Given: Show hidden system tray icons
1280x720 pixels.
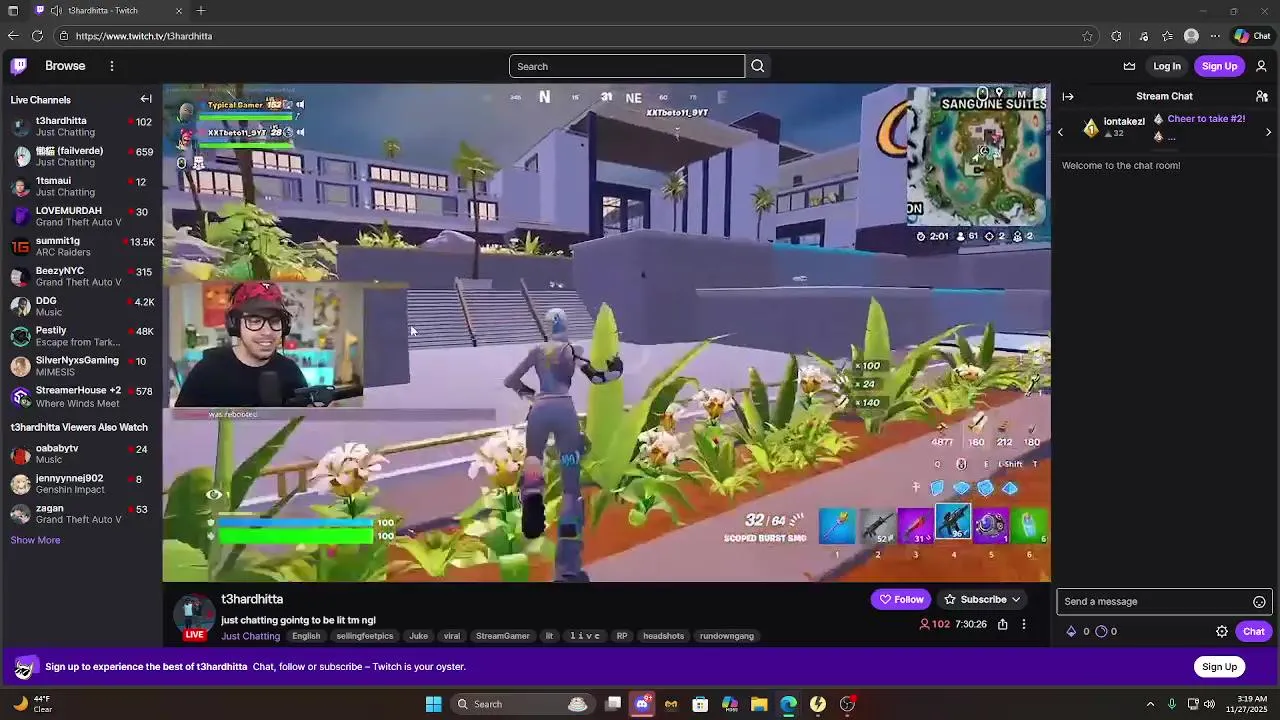Looking at the screenshot, I should point(1149,704).
